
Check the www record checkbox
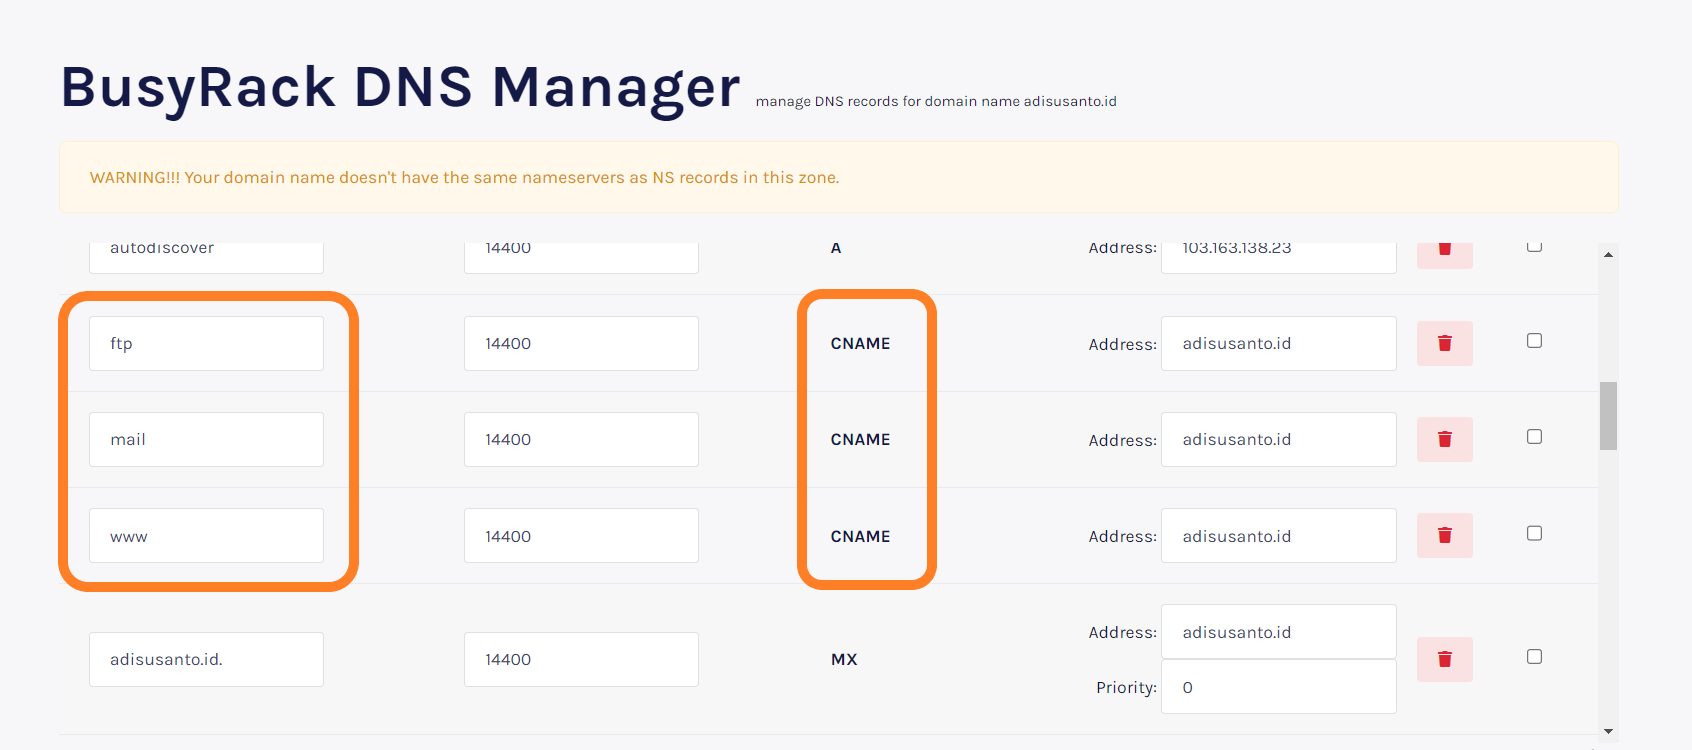click(x=1534, y=533)
